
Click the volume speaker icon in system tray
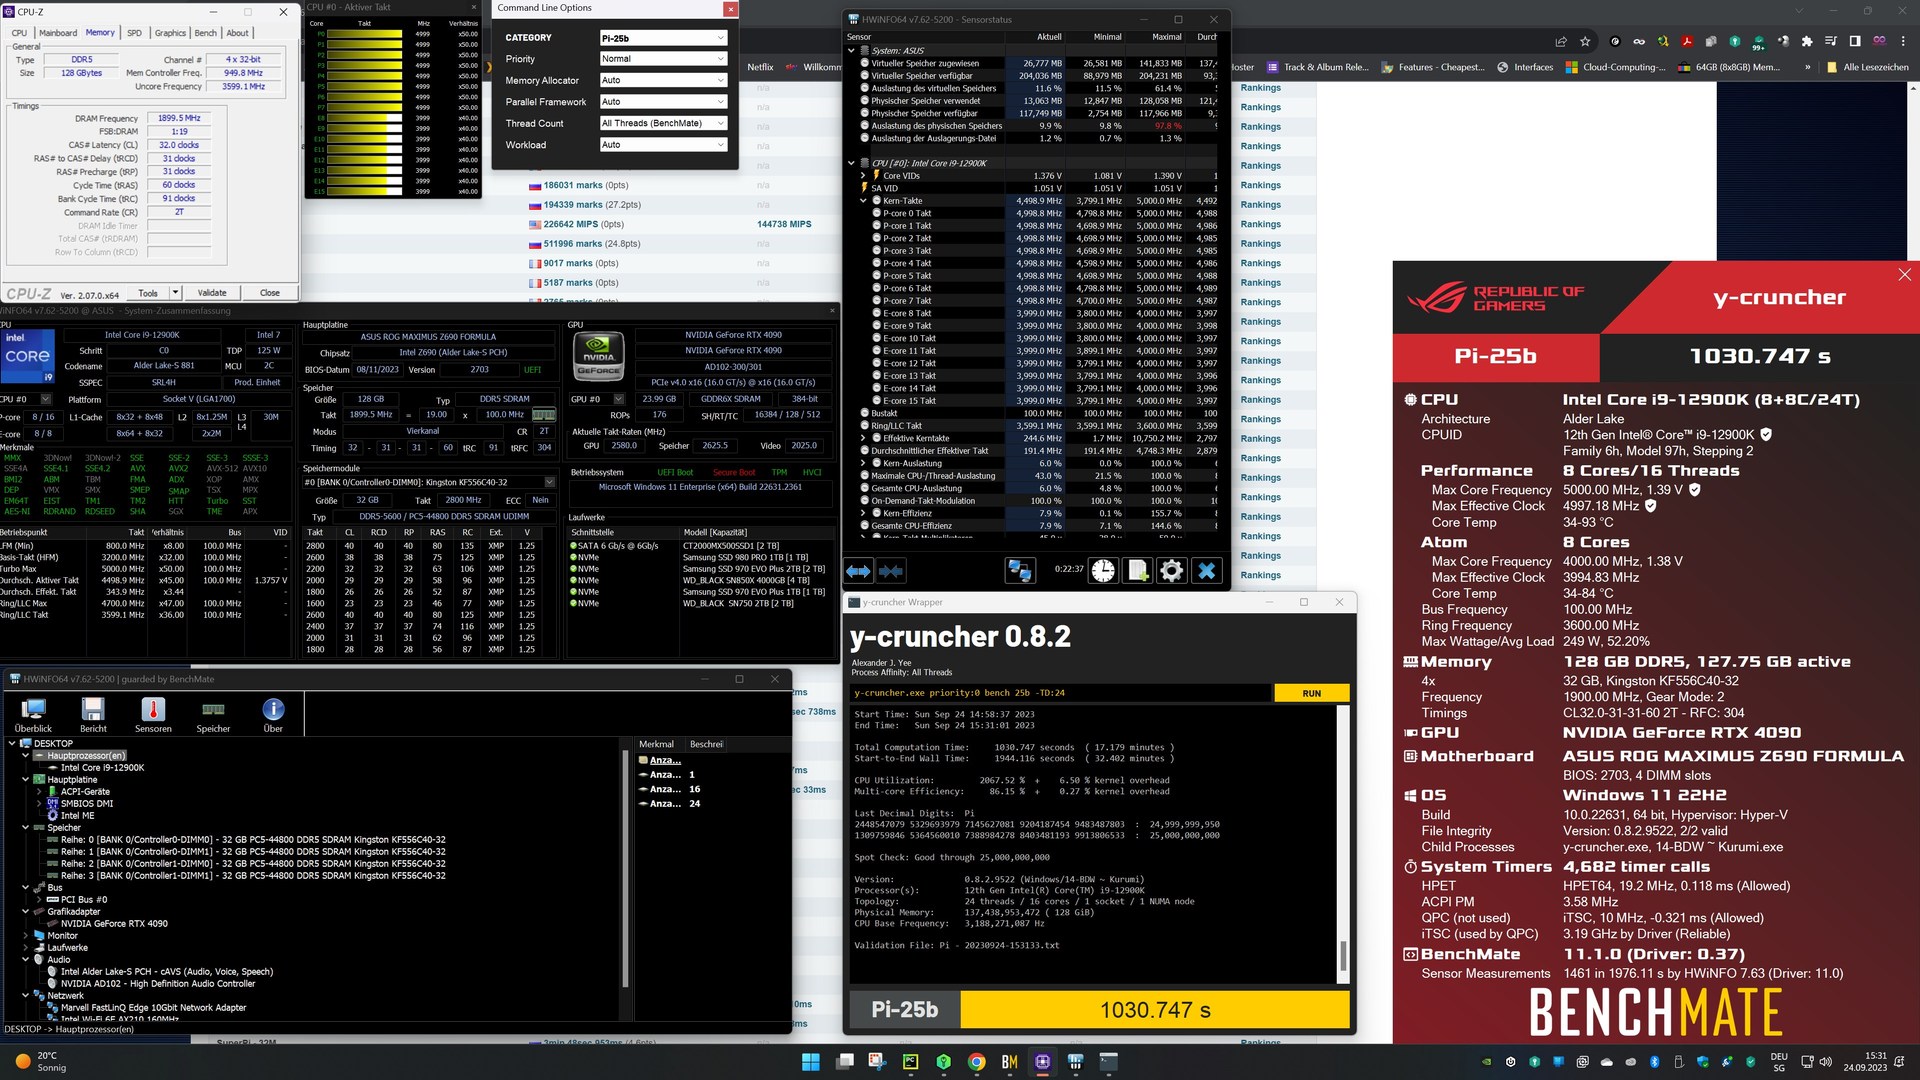[x=1826, y=1062]
